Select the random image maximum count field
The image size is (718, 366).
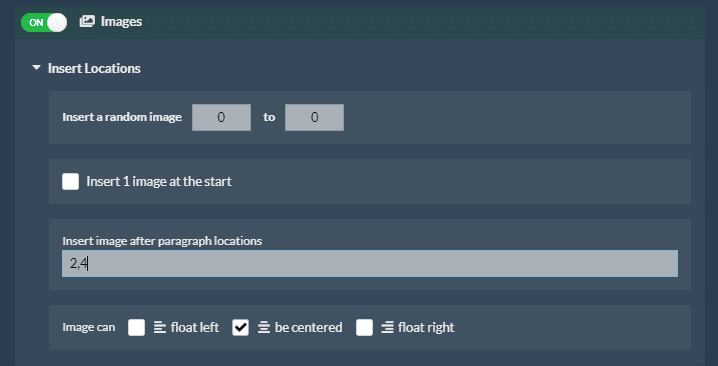click(x=314, y=117)
